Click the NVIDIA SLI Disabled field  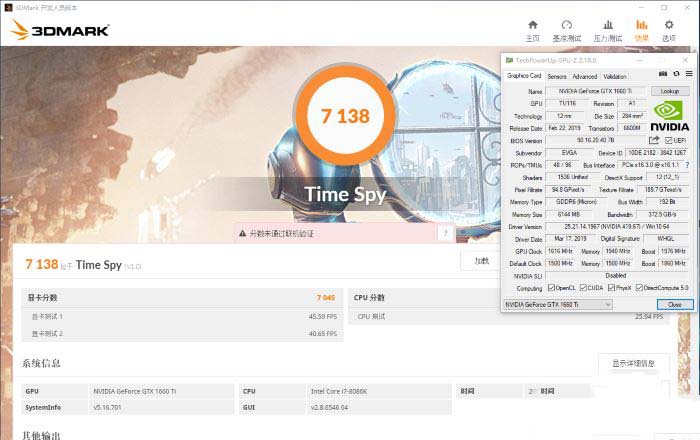tap(617, 276)
